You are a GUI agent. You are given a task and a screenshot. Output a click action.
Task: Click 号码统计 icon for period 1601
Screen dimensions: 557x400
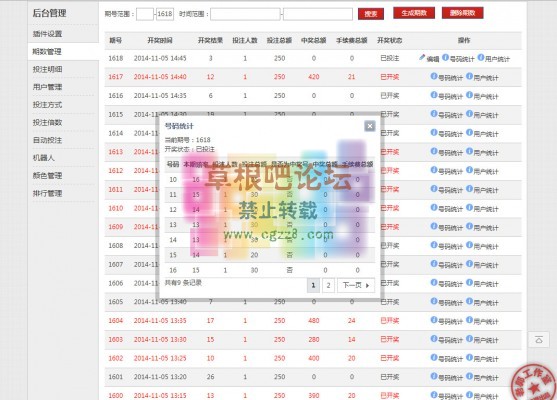click(434, 376)
